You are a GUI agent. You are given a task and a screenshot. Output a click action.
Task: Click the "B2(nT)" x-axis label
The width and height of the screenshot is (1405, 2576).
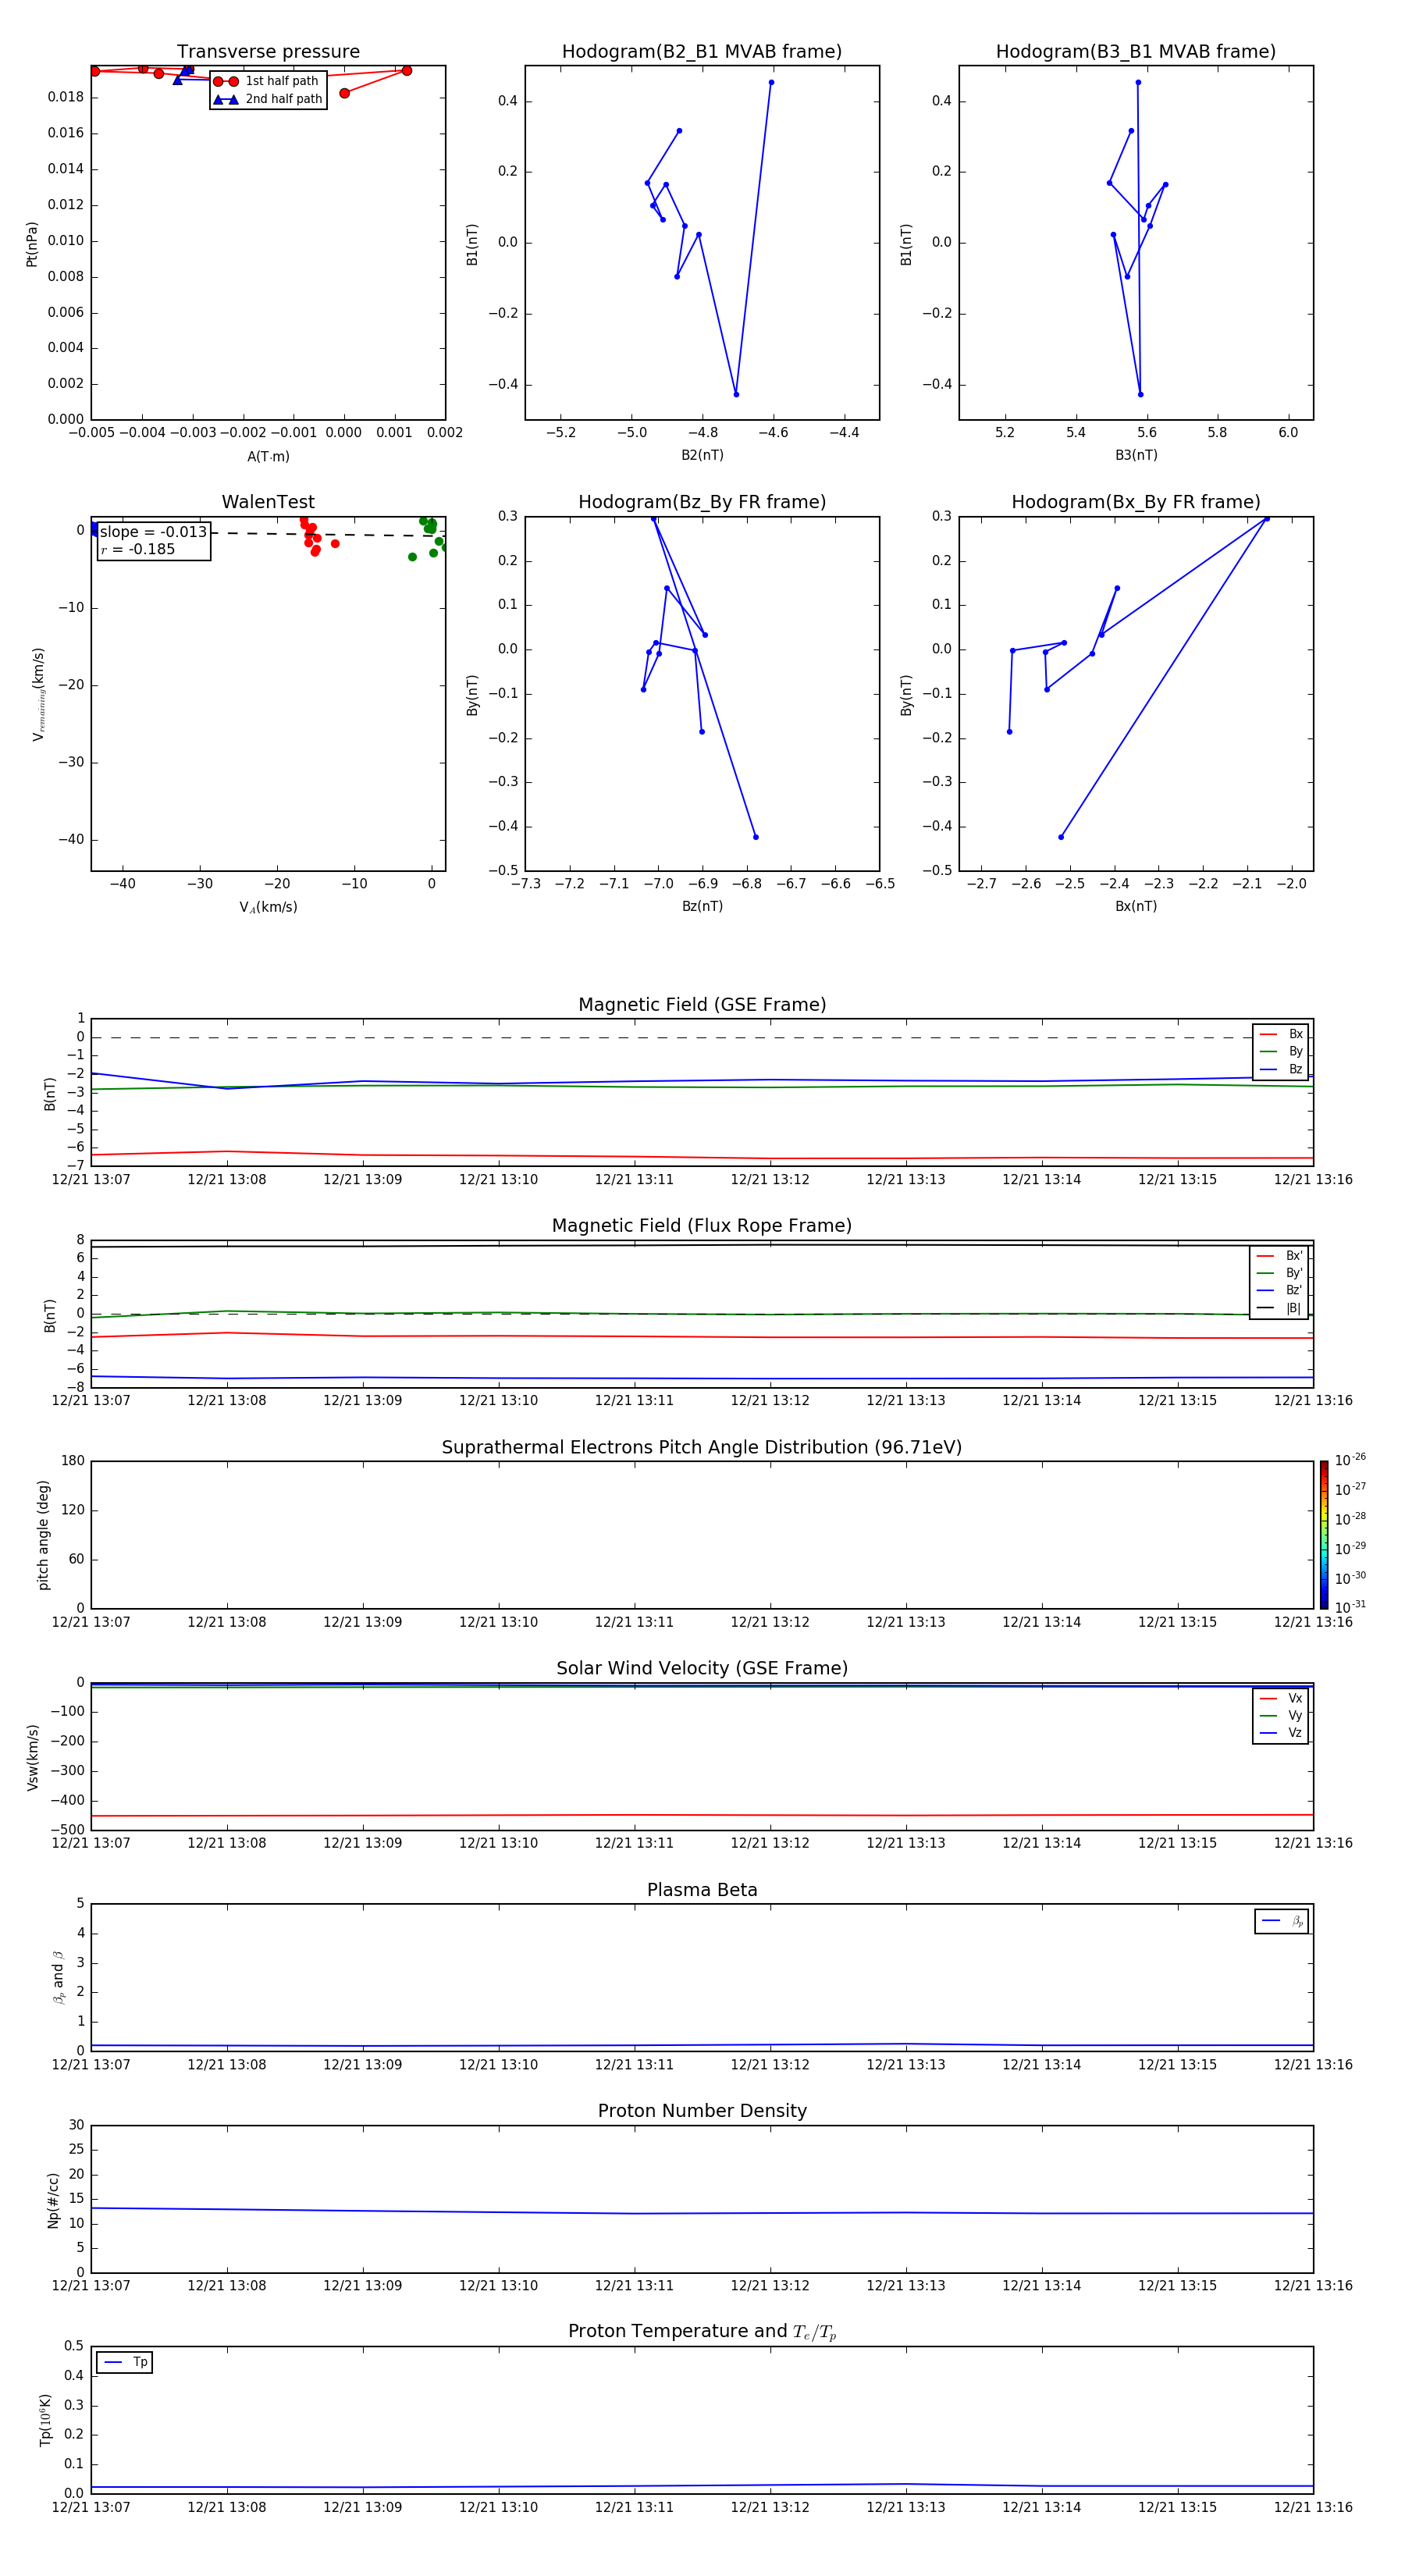[702, 455]
